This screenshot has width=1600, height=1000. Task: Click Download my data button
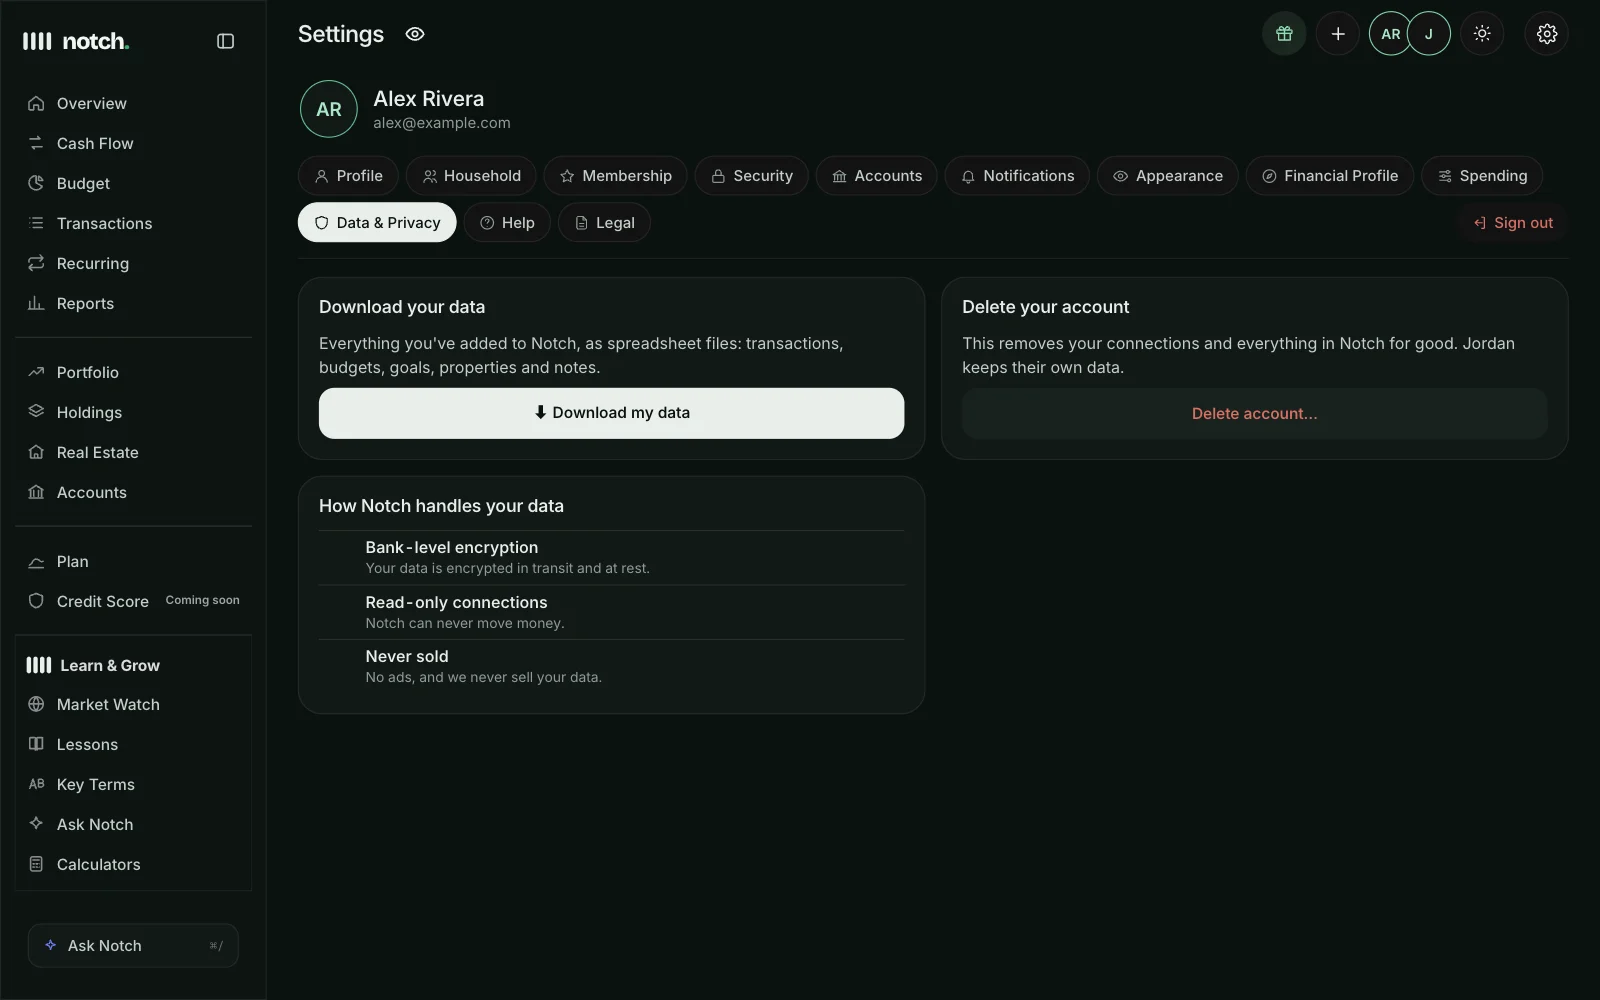click(x=611, y=413)
